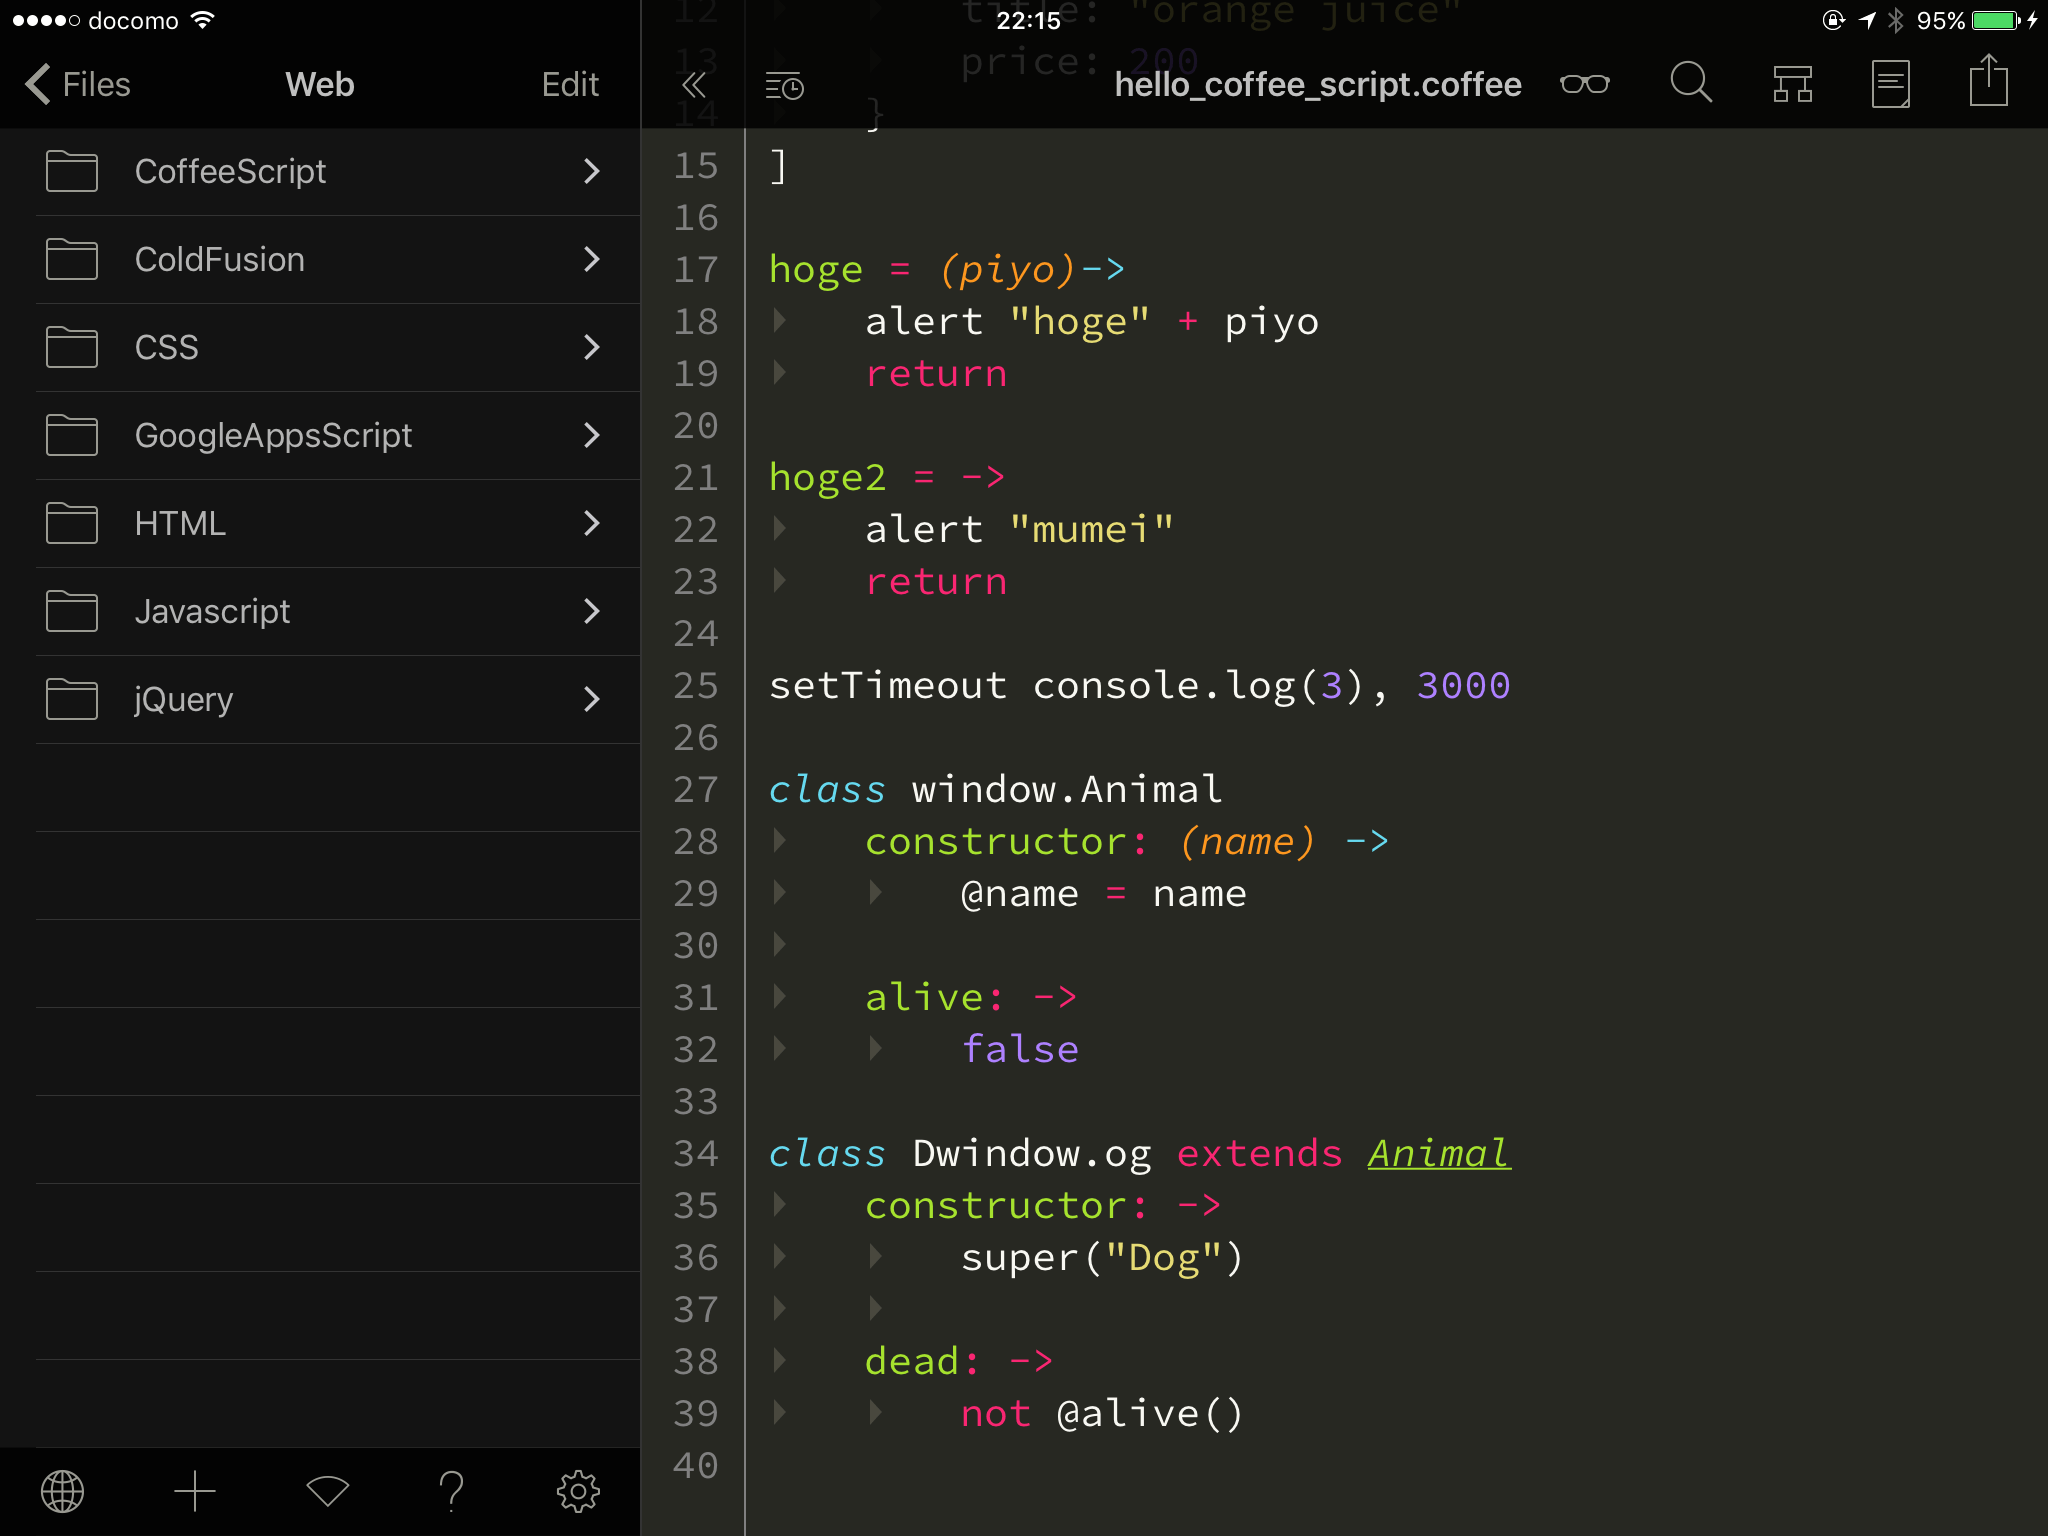Select the CoffeeScript folder icon

click(x=72, y=171)
